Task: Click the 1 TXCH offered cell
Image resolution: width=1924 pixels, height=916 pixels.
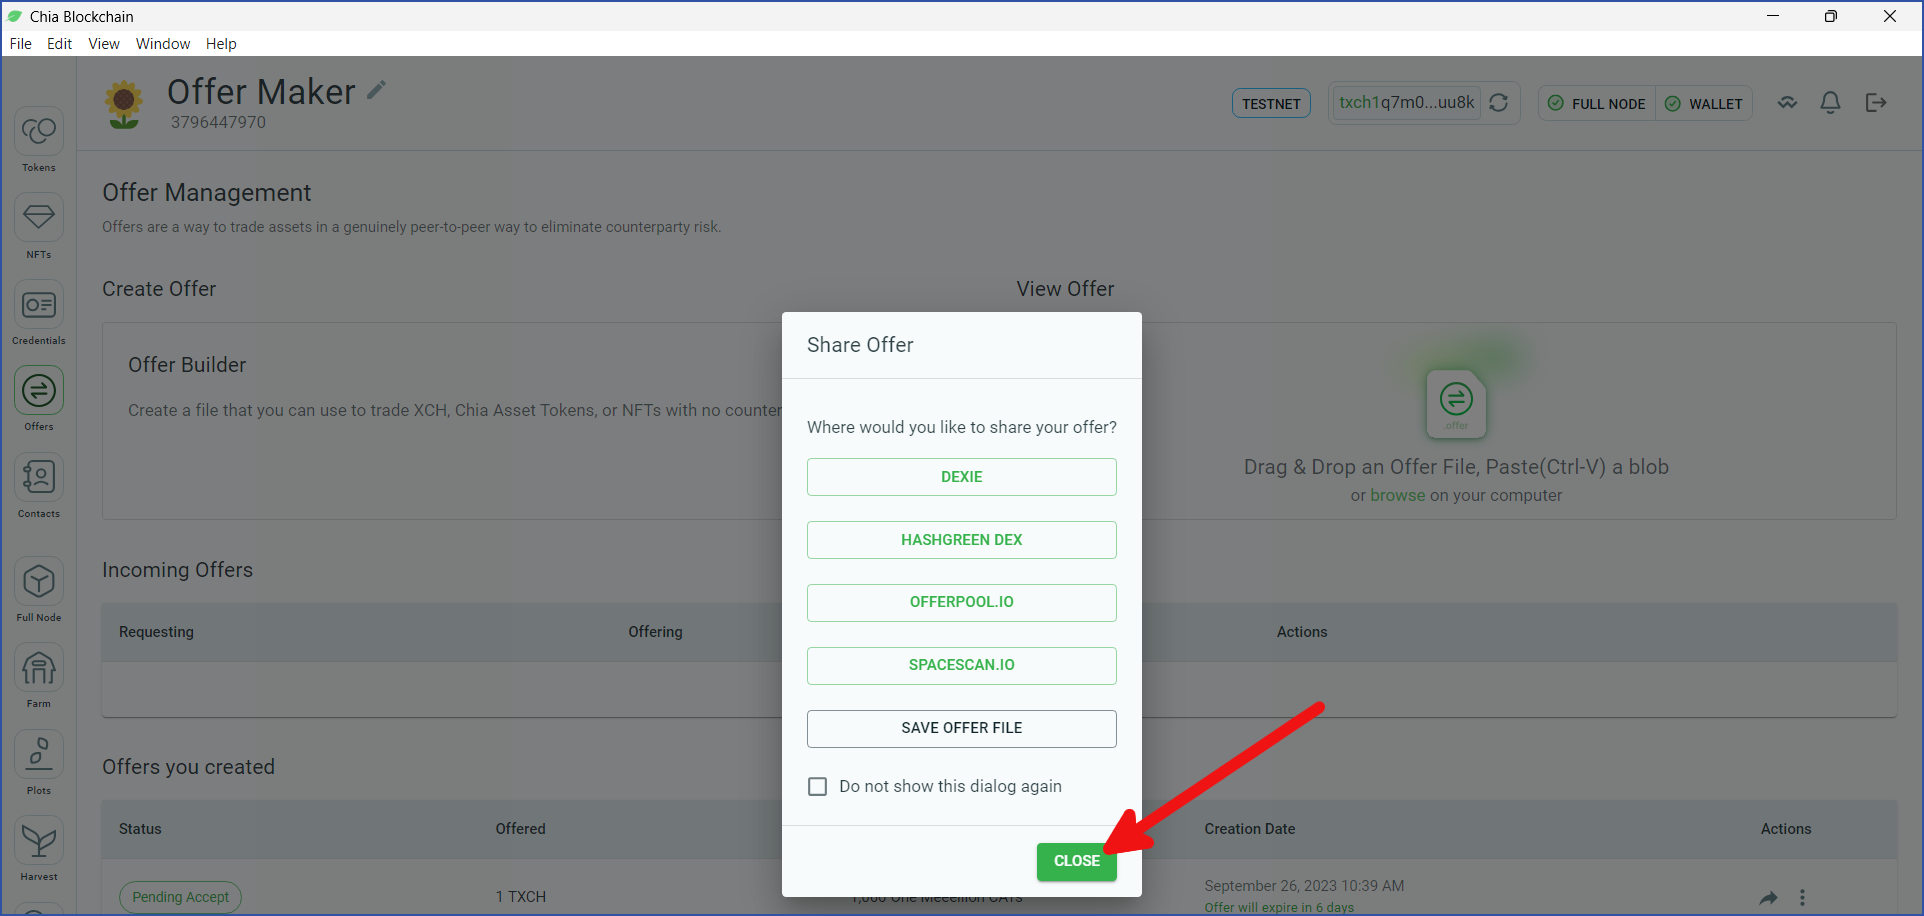Action: 521,897
